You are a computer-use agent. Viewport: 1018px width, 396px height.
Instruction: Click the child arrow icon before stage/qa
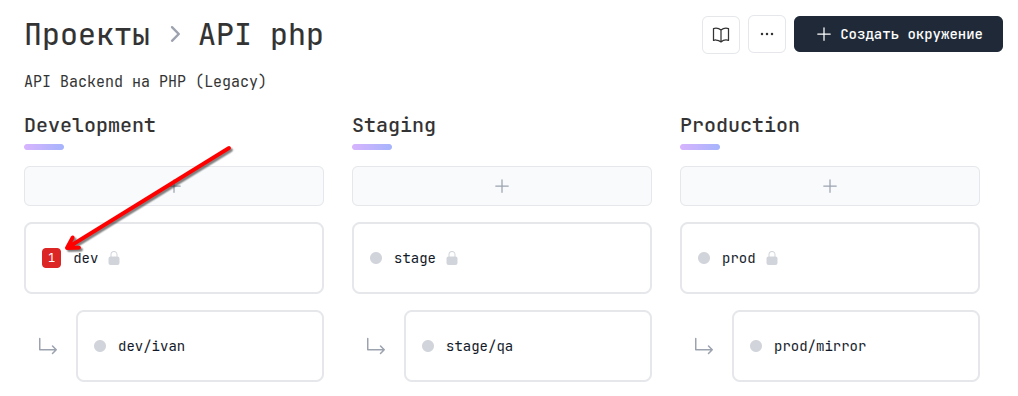pyautogui.click(x=375, y=346)
